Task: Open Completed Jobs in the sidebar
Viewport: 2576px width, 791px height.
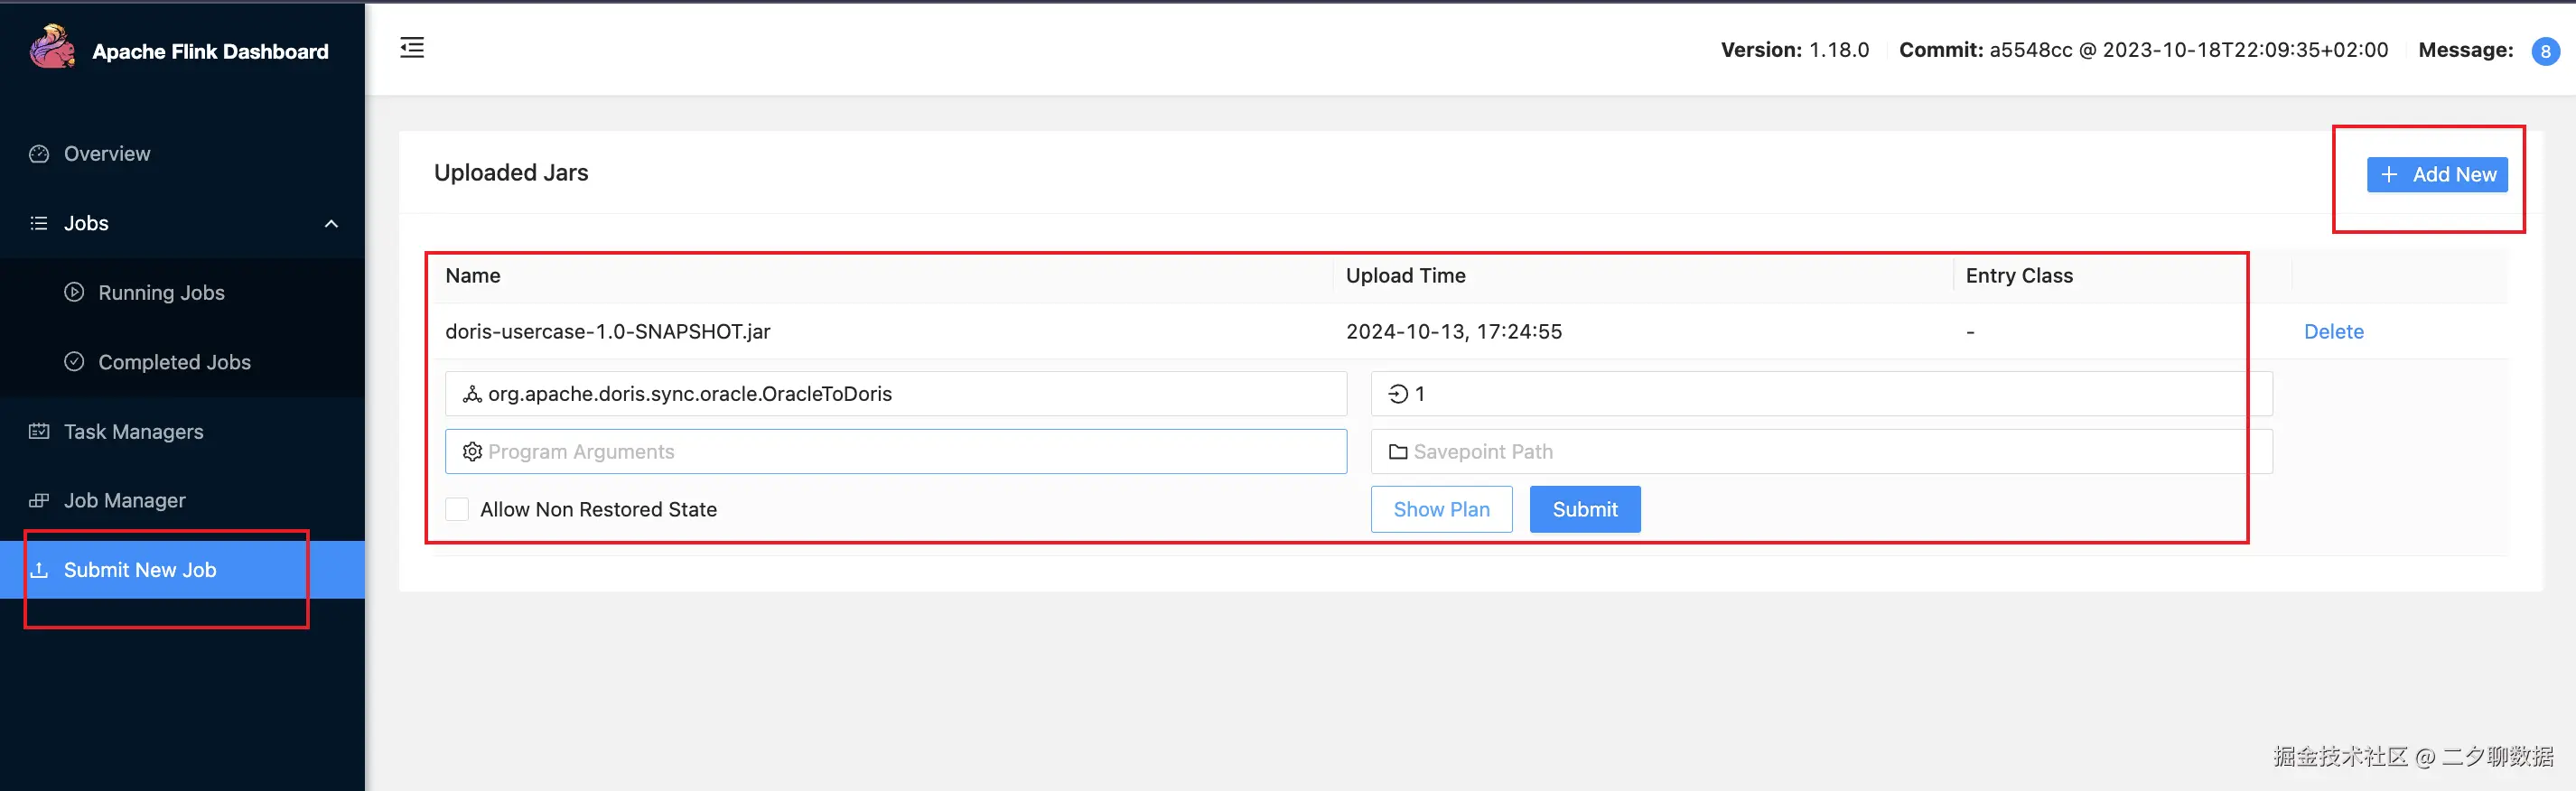Action: pos(174,362)
